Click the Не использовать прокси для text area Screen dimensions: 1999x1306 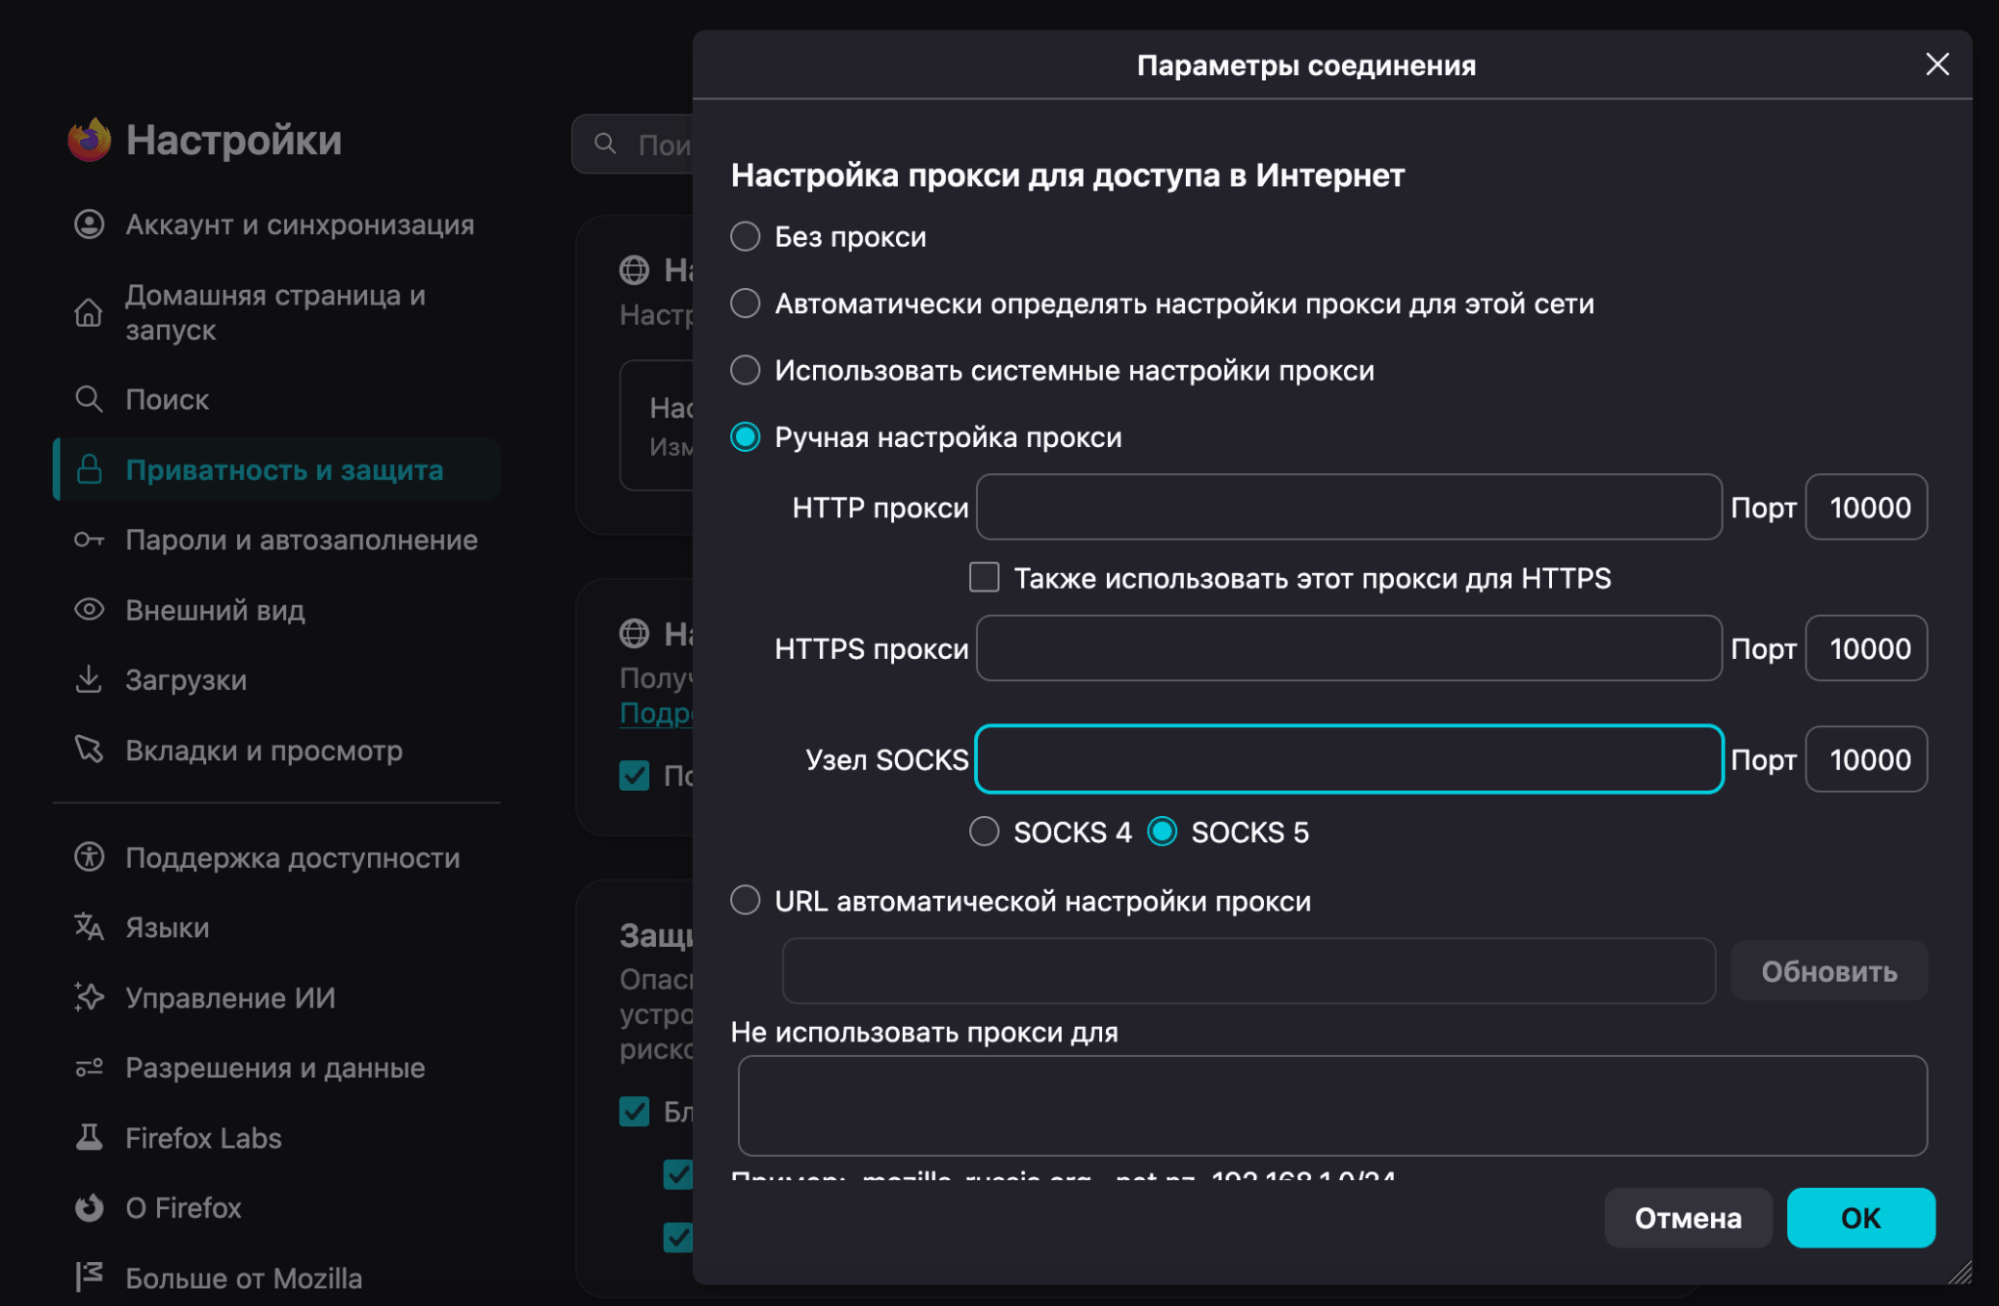coord(1332,1106)
